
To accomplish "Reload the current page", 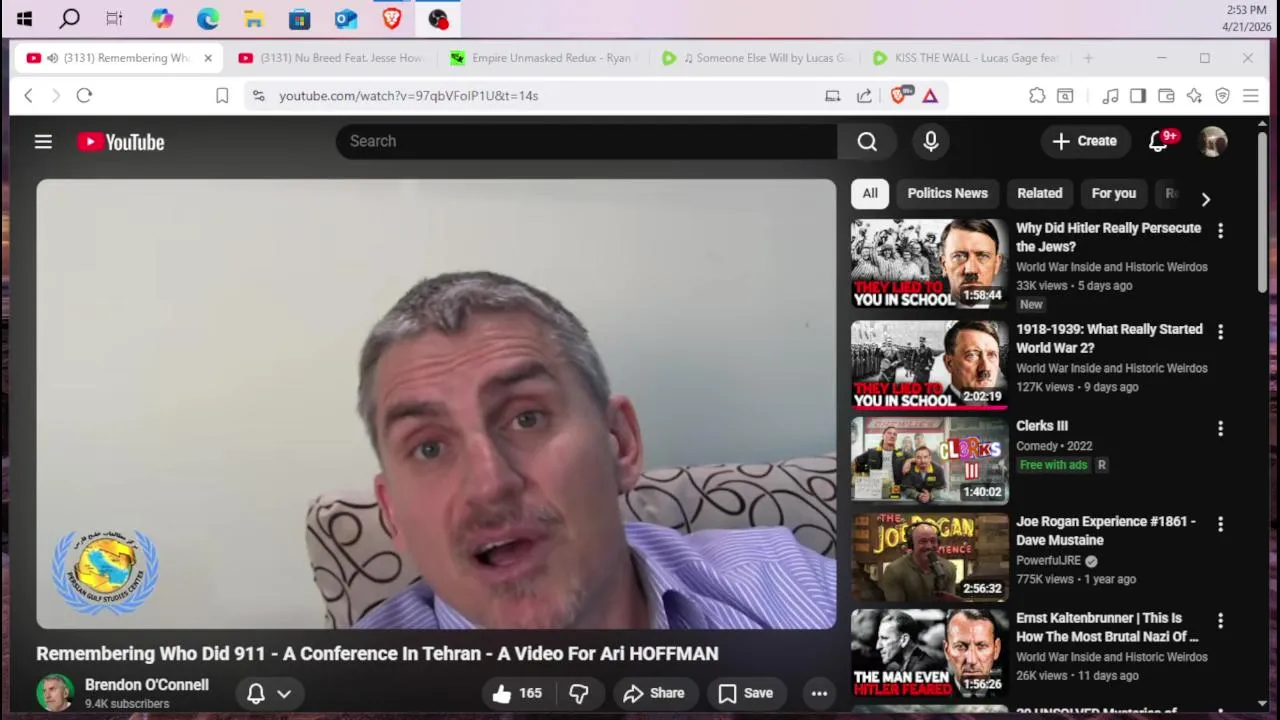I will click(x=84, y=95).
